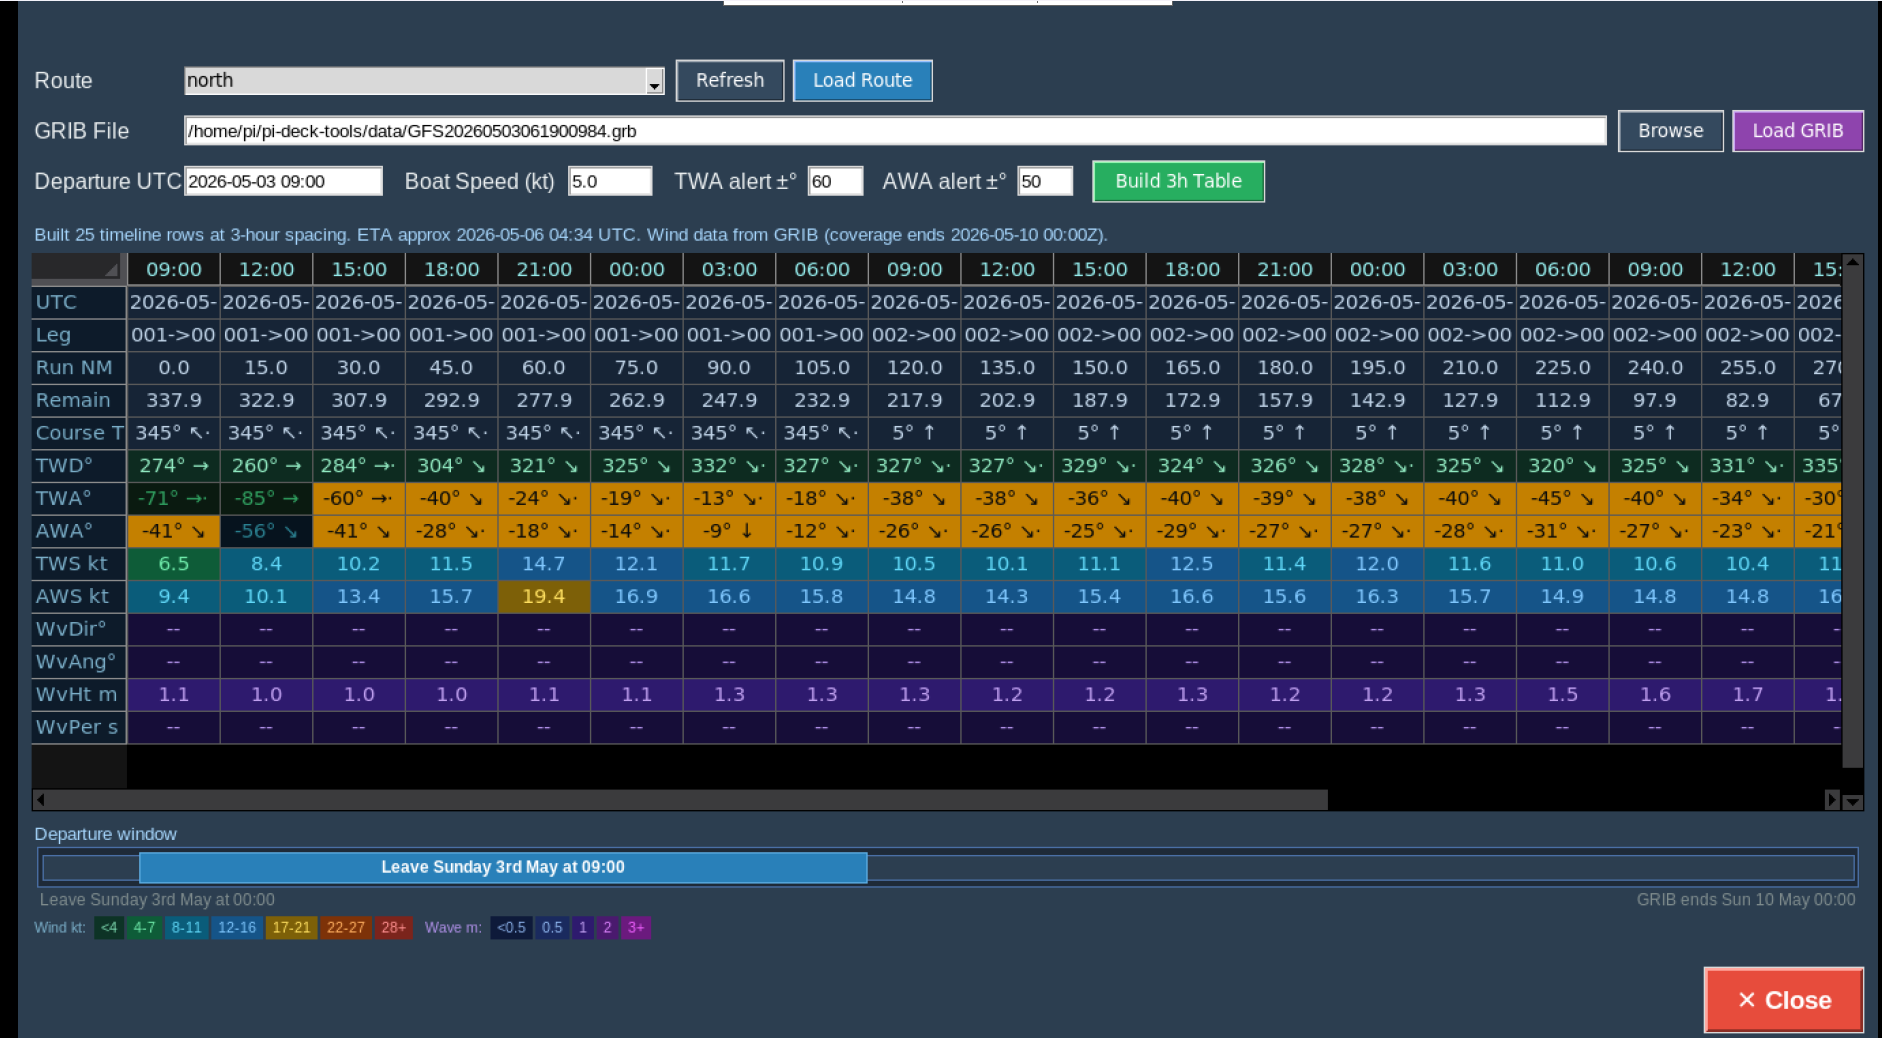Click the Refresh button
The image size is (1882, 1038).
pos(729,81)
